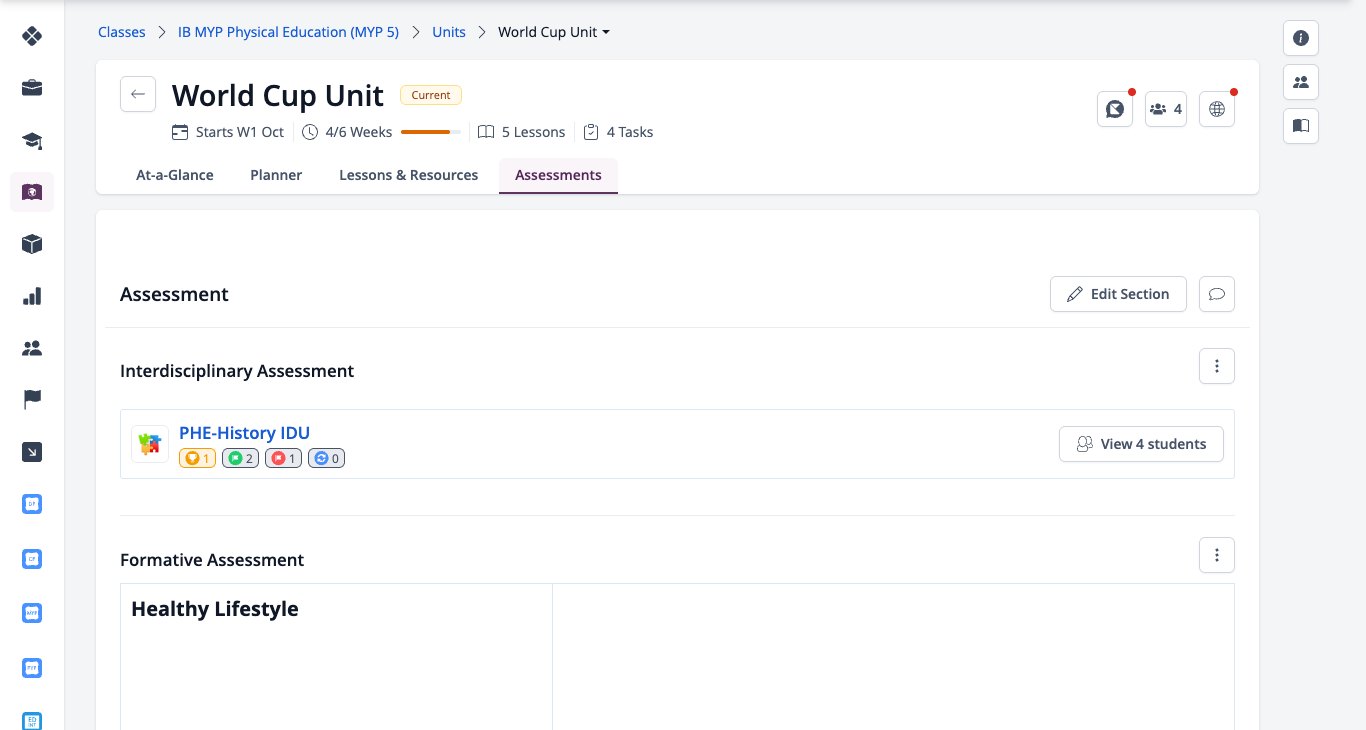Viewport: 1366px width, 730px height.
Task: Open Formative Assessment three-dot menu
Action: tap(1217, 554)
